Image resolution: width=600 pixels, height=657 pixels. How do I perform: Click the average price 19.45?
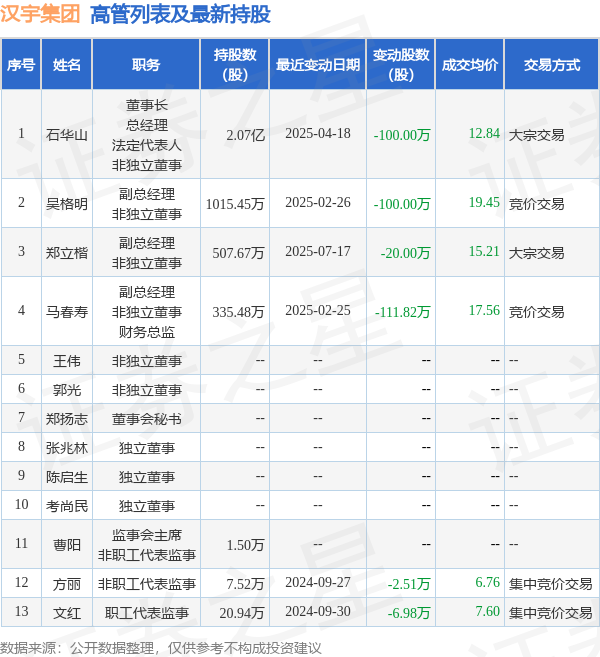coord(484,202)
